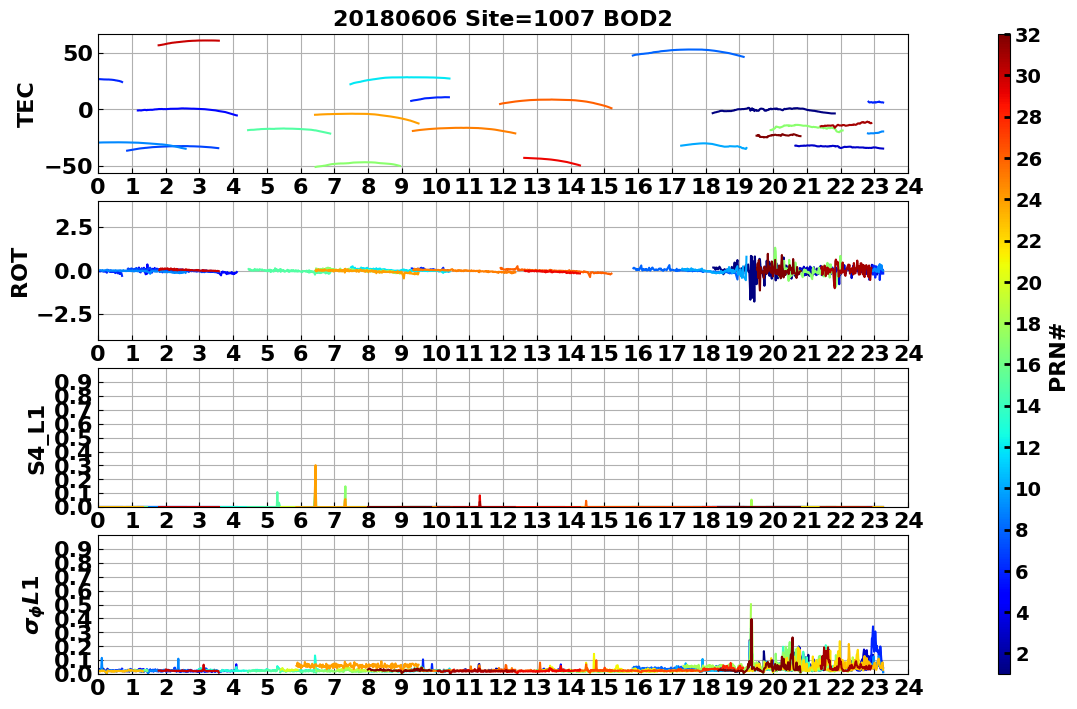Click the 50 tick on the TEC y-axis

click(78, 54)
